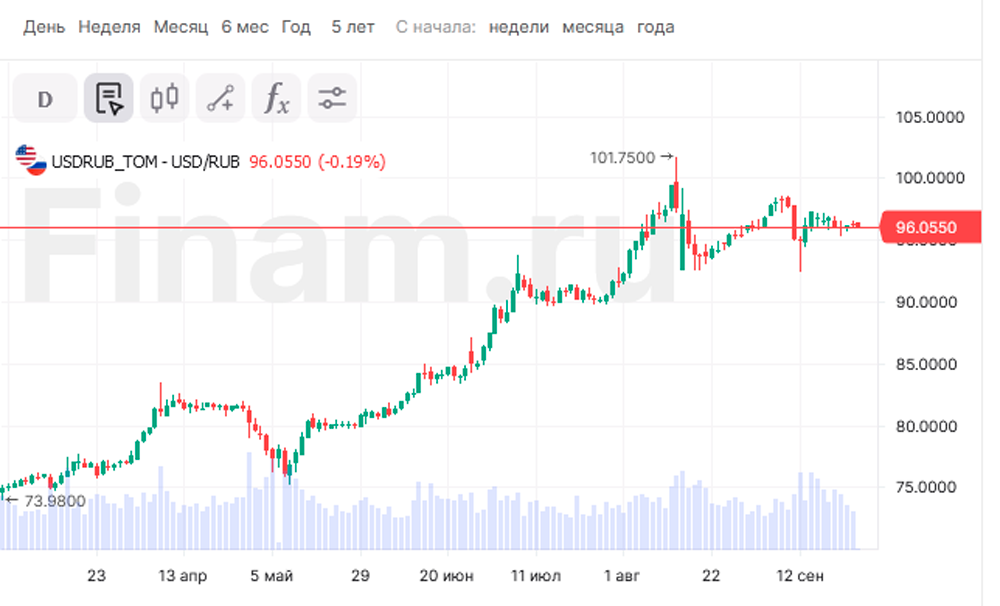The width and height of the screenshot is (1000, 606).
Task: Select the cursor/data window tool icon
Action: tap(108, 98)
